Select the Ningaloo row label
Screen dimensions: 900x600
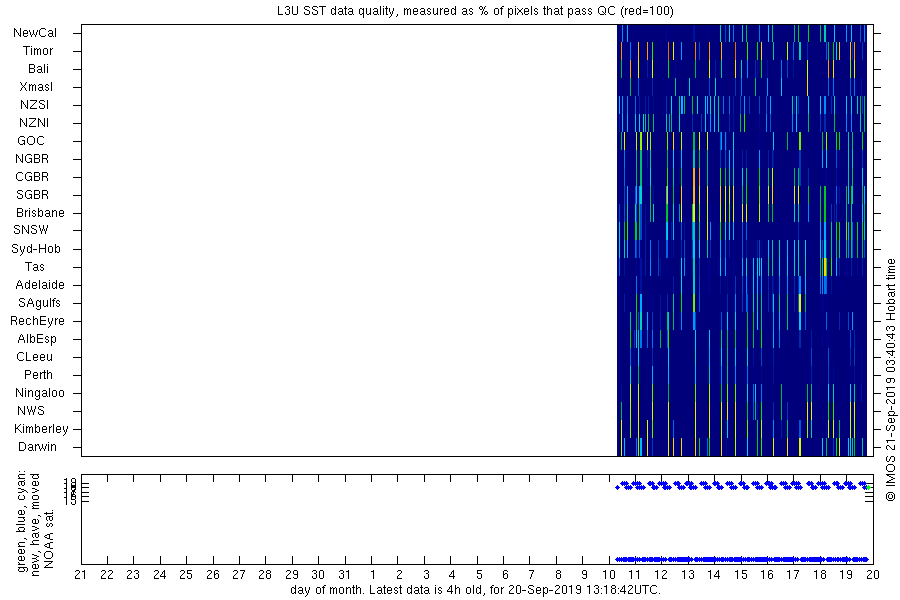coord(40,393)
